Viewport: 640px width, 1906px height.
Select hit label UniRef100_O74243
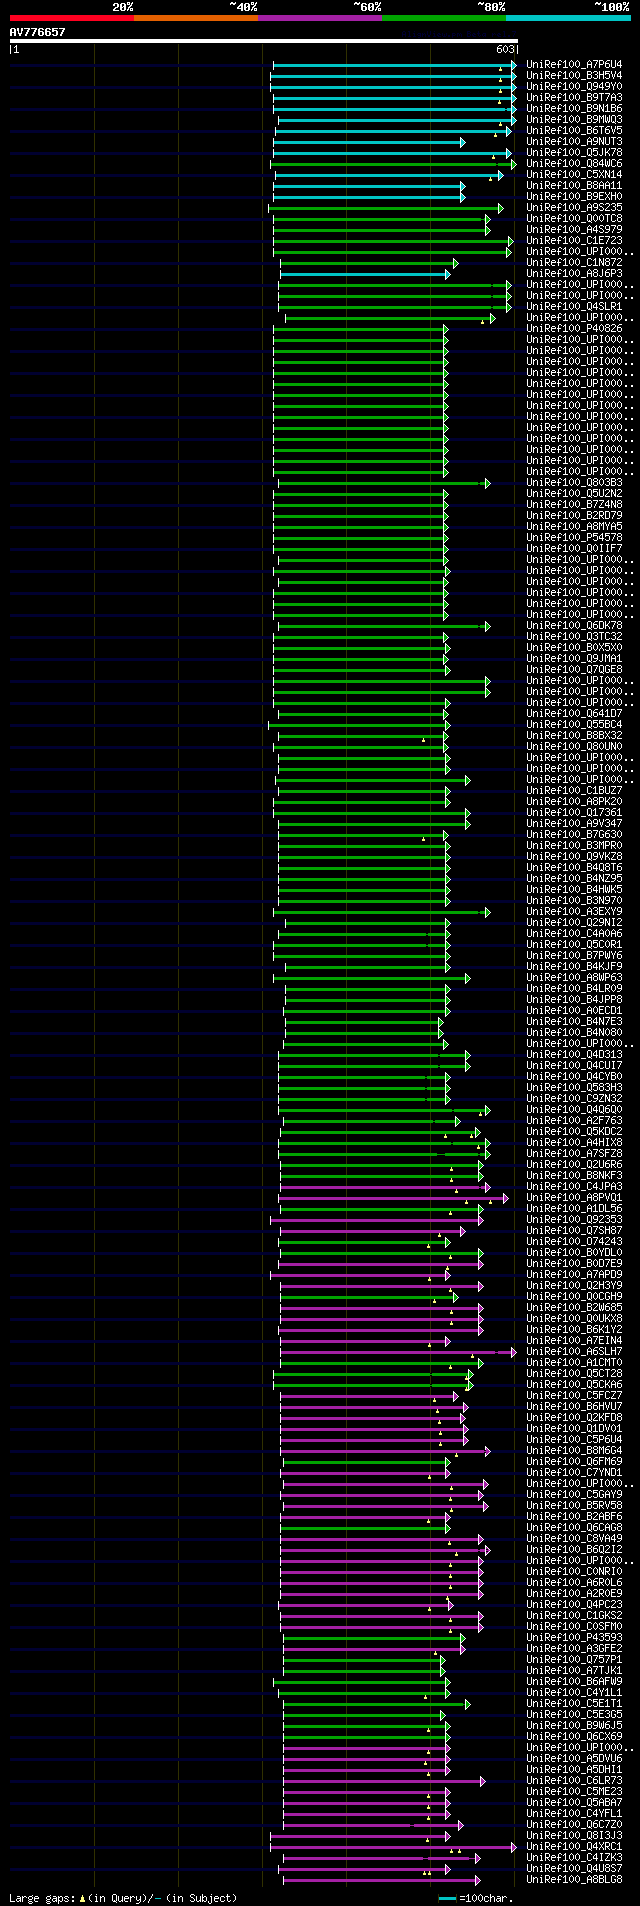point(574,1241)
